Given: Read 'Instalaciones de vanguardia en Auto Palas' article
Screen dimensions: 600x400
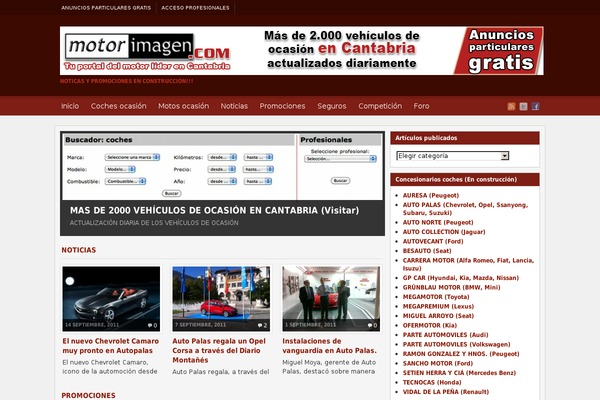Looking at the screenshot, I should [329, 346].
